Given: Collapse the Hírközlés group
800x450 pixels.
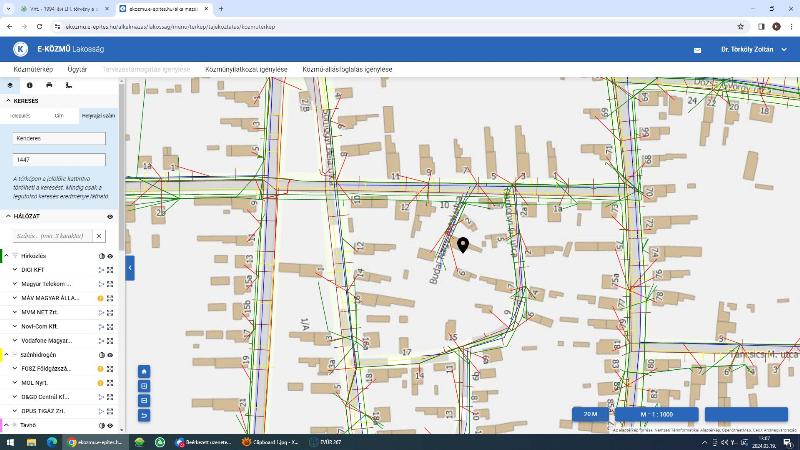Looking at the screenshot, I should (7, 256).
